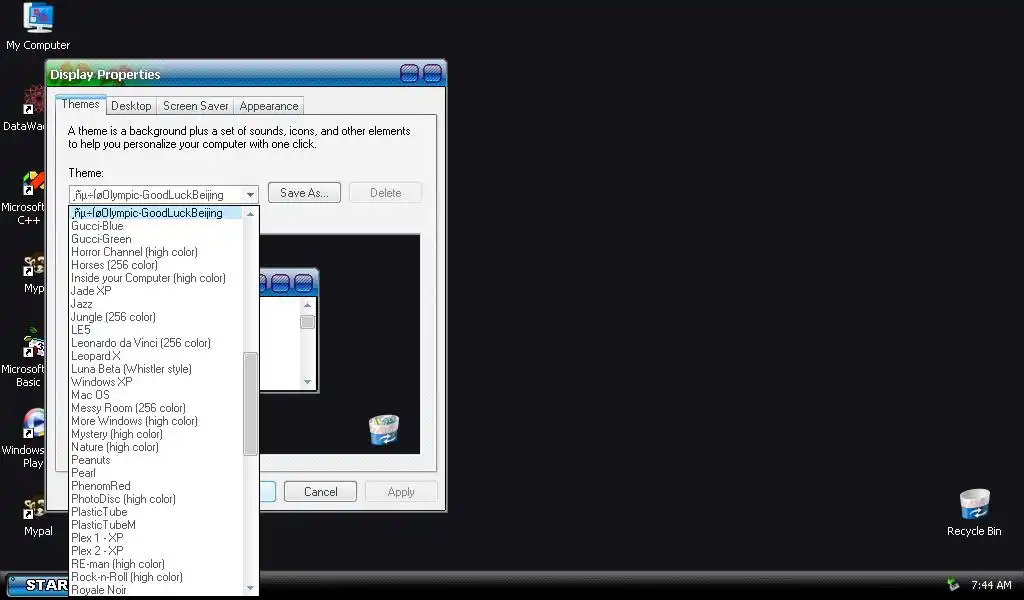Image resolution: width=1024 pixels, height=600 pixels.
Task: Select the Plex 1 - XP theme
Action: (155, 538)
